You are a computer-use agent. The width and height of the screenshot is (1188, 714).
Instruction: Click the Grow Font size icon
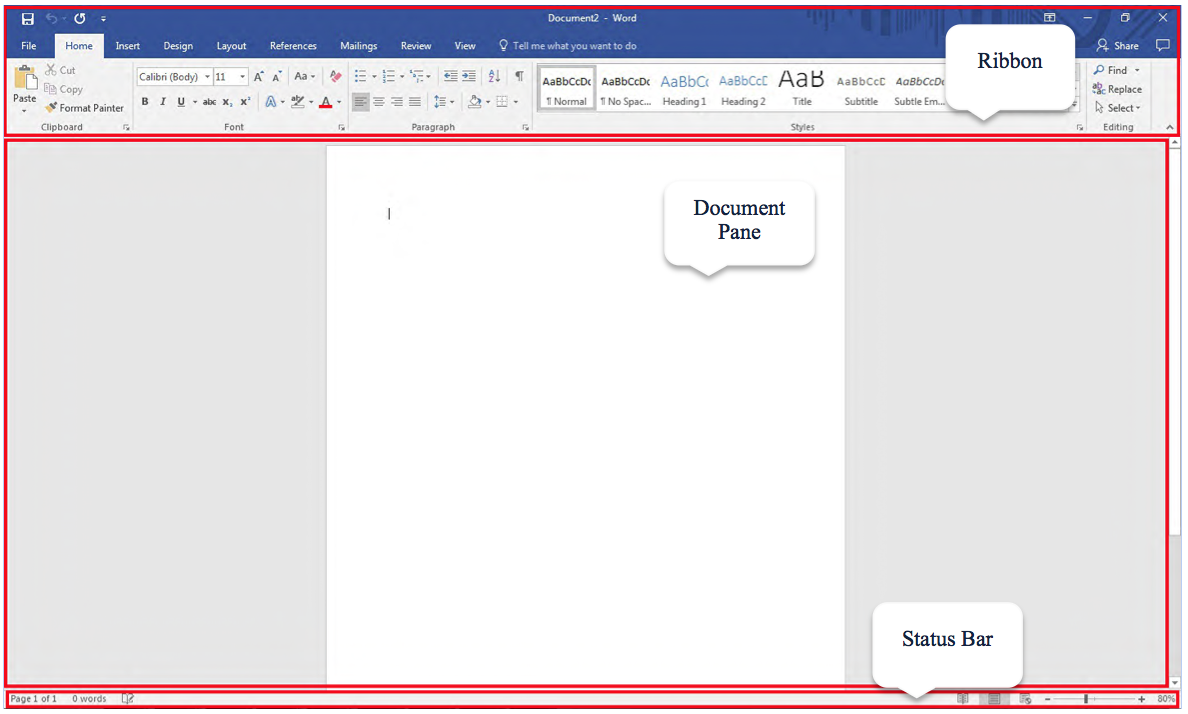click(258, 76)
